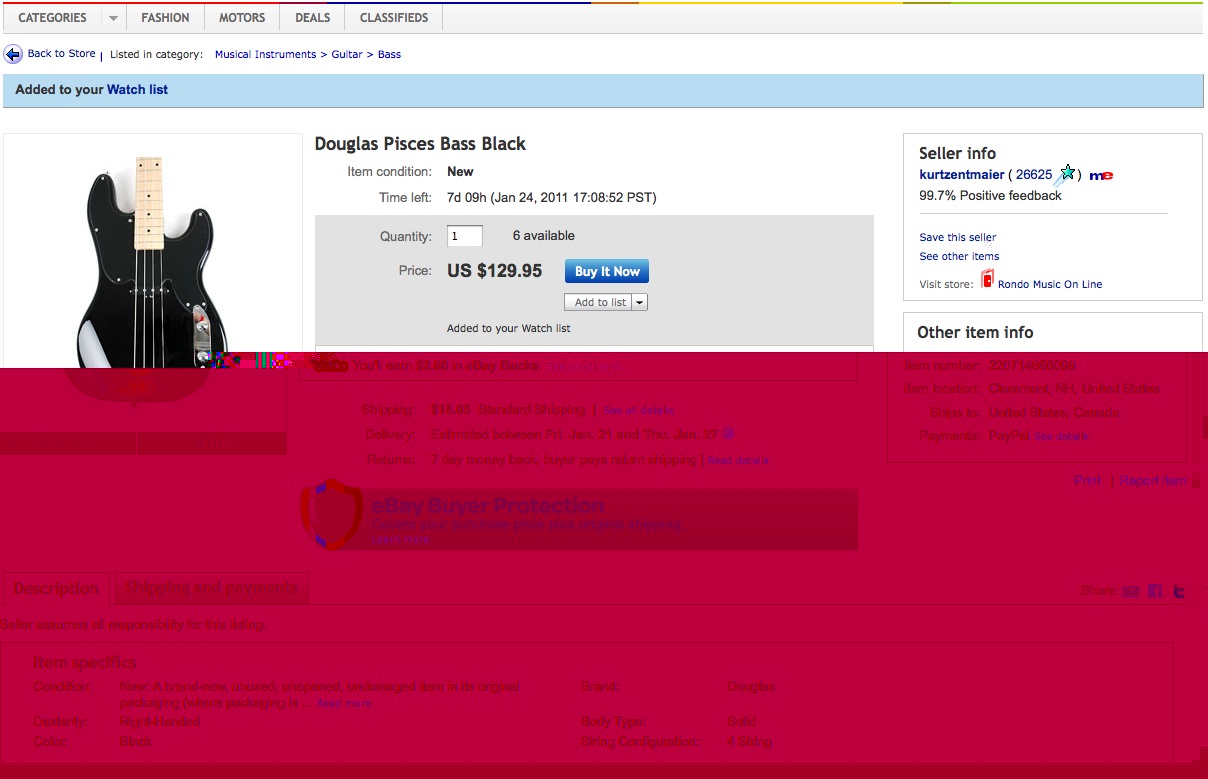Click the Buy It Now button
Viewport: 1208px width, 779px height.
click(x=607, y=271)
